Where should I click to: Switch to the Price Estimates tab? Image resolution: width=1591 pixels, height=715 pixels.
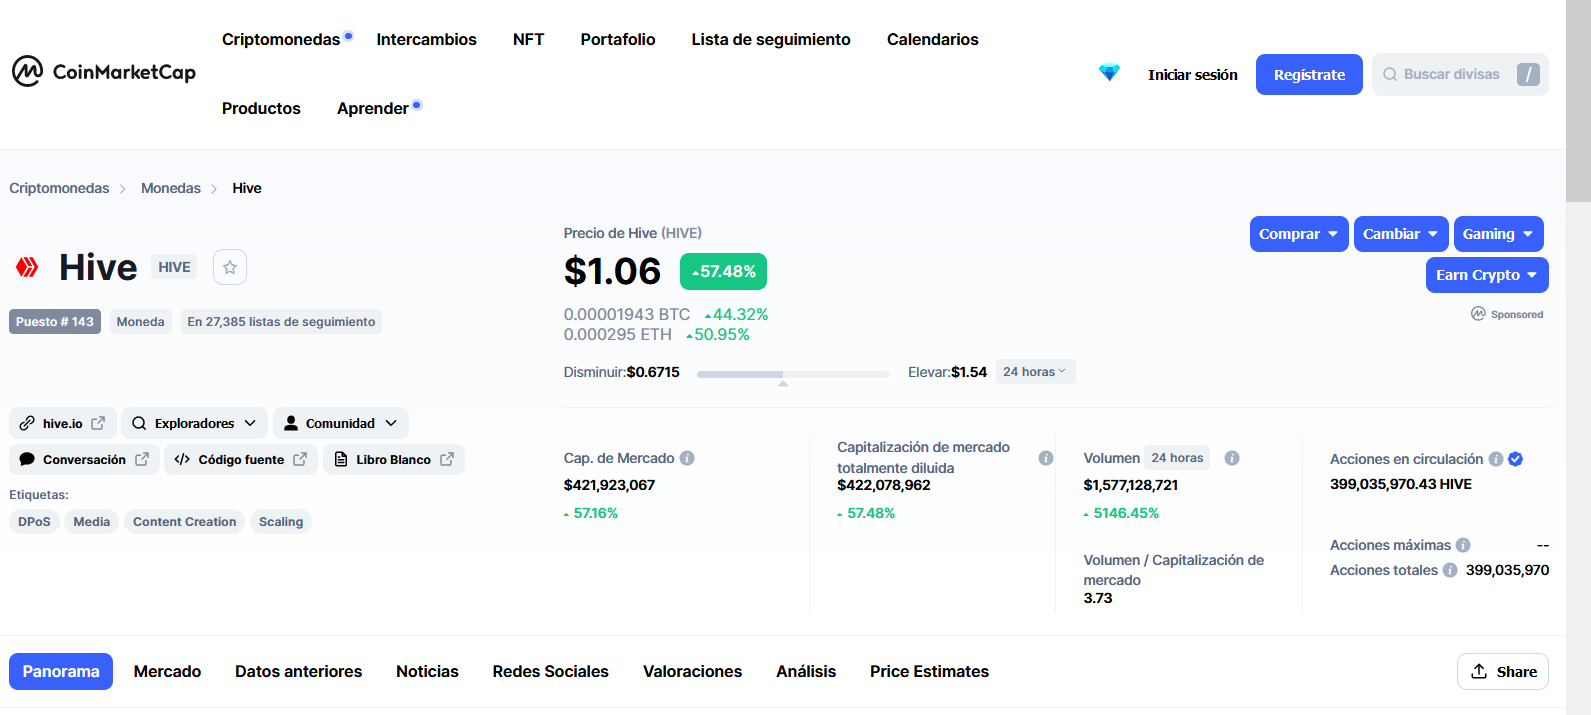point(930,672)
